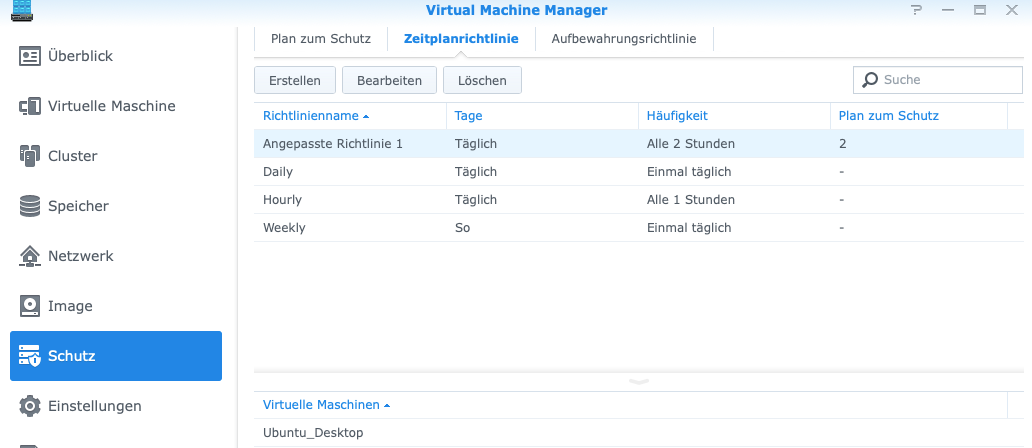
Task: Click the Netzwerk icon in sidebar
Action: [x=30, y=256]
